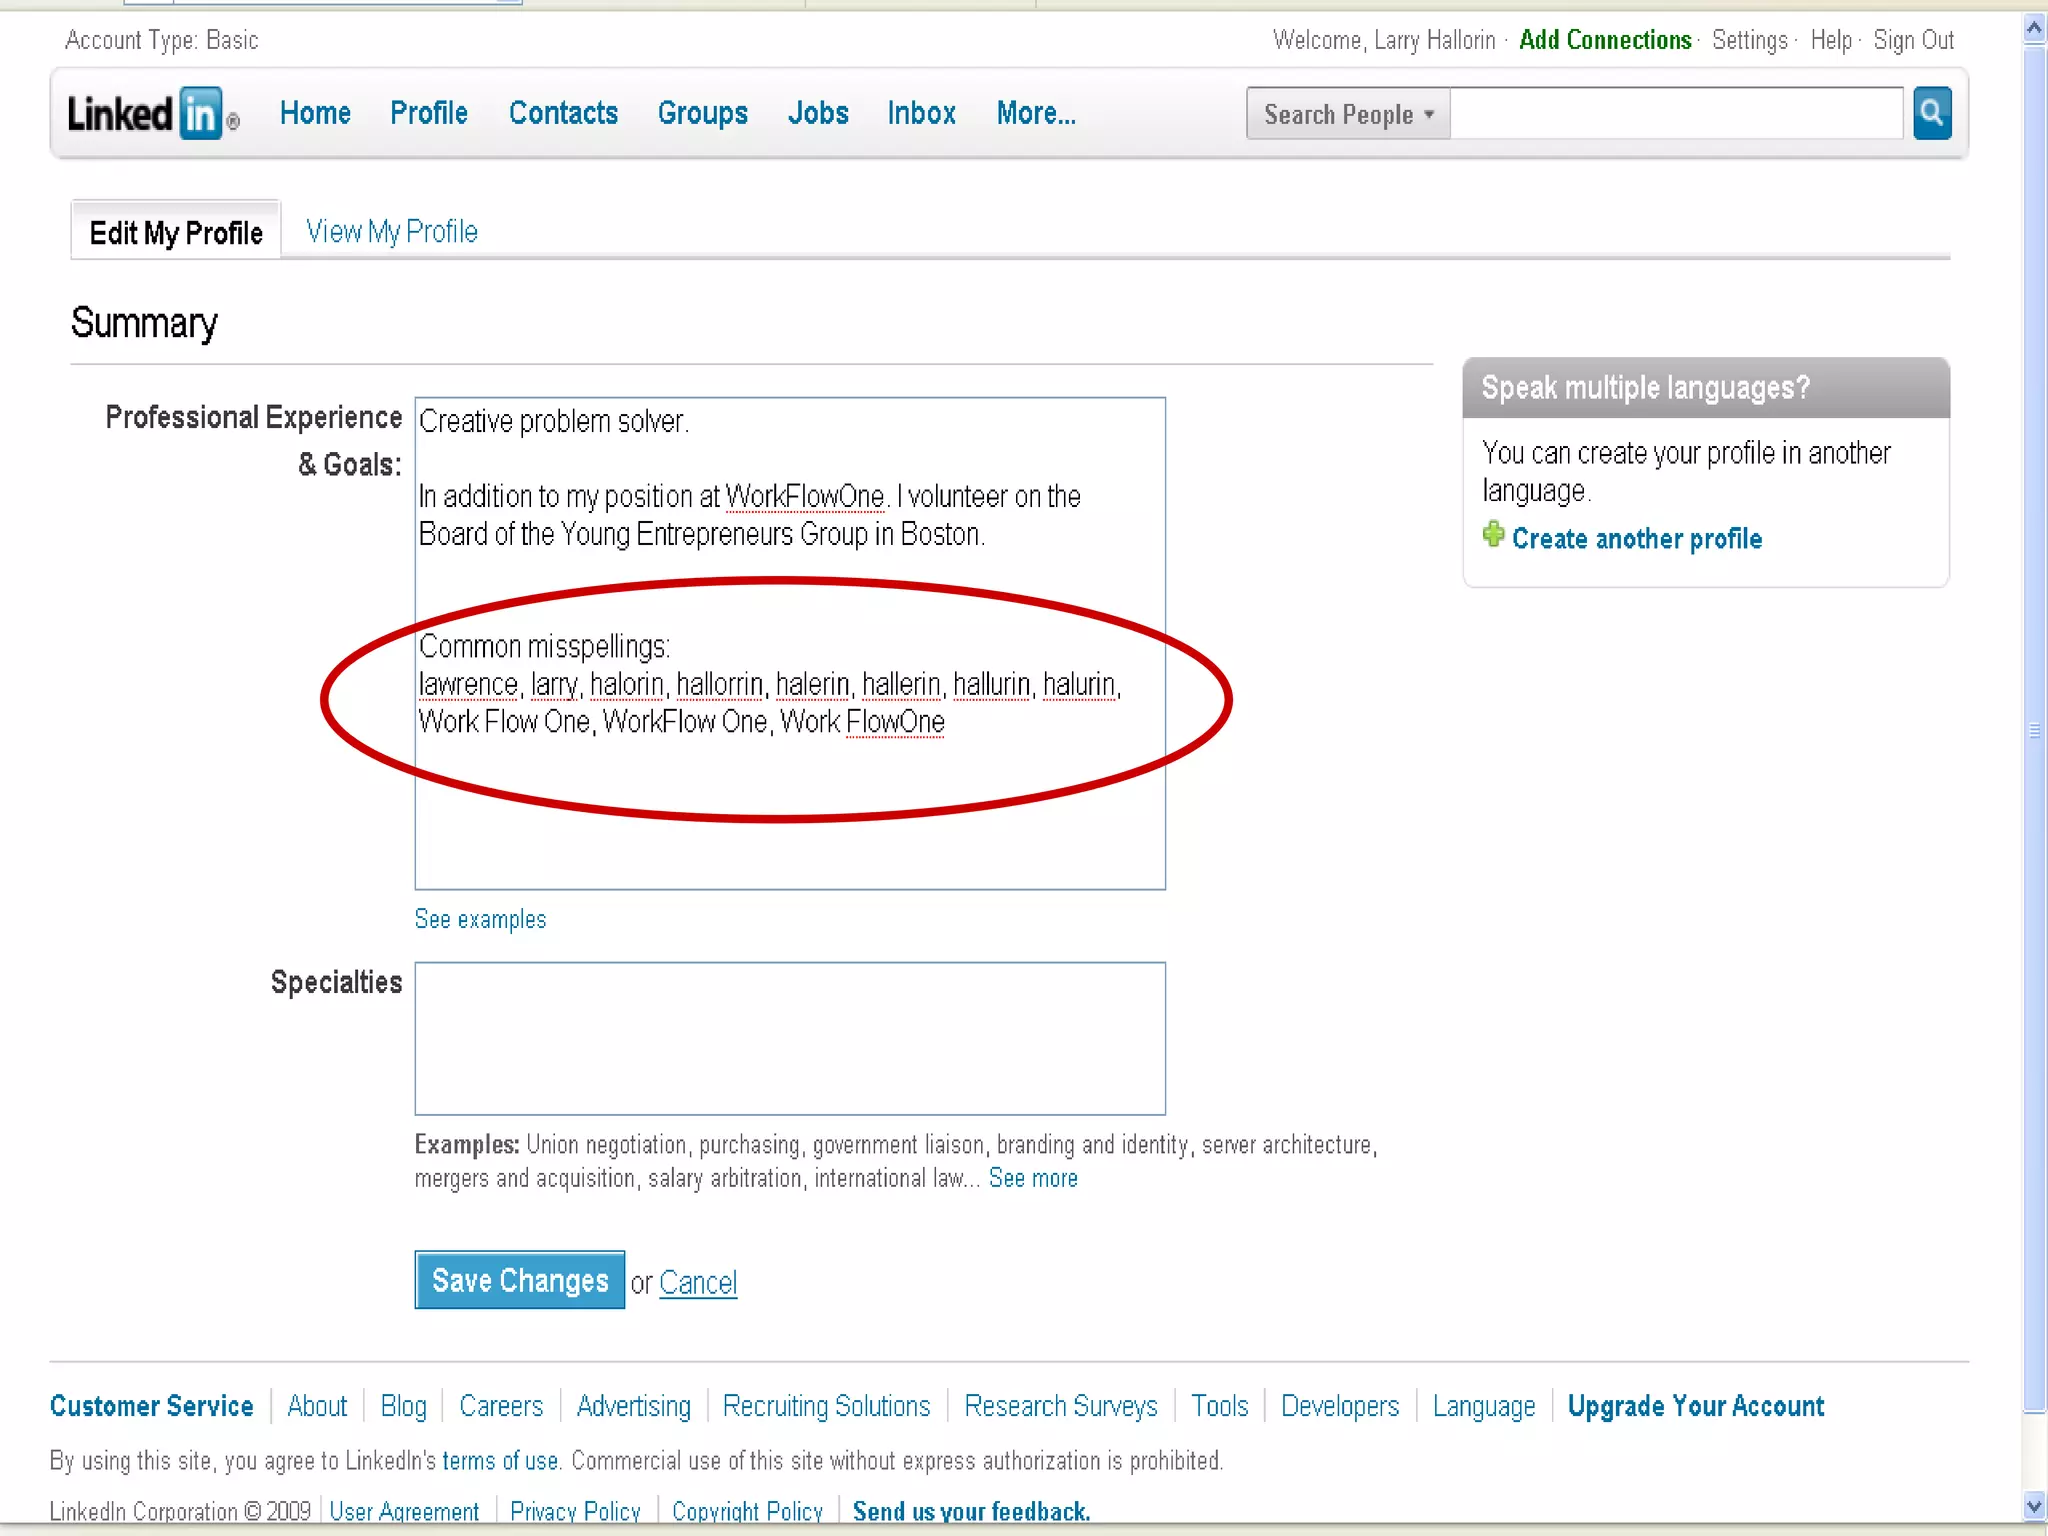This screenshot has width=2048, height=1536.
Task: Open the Profile menu item
Action: 428,114
